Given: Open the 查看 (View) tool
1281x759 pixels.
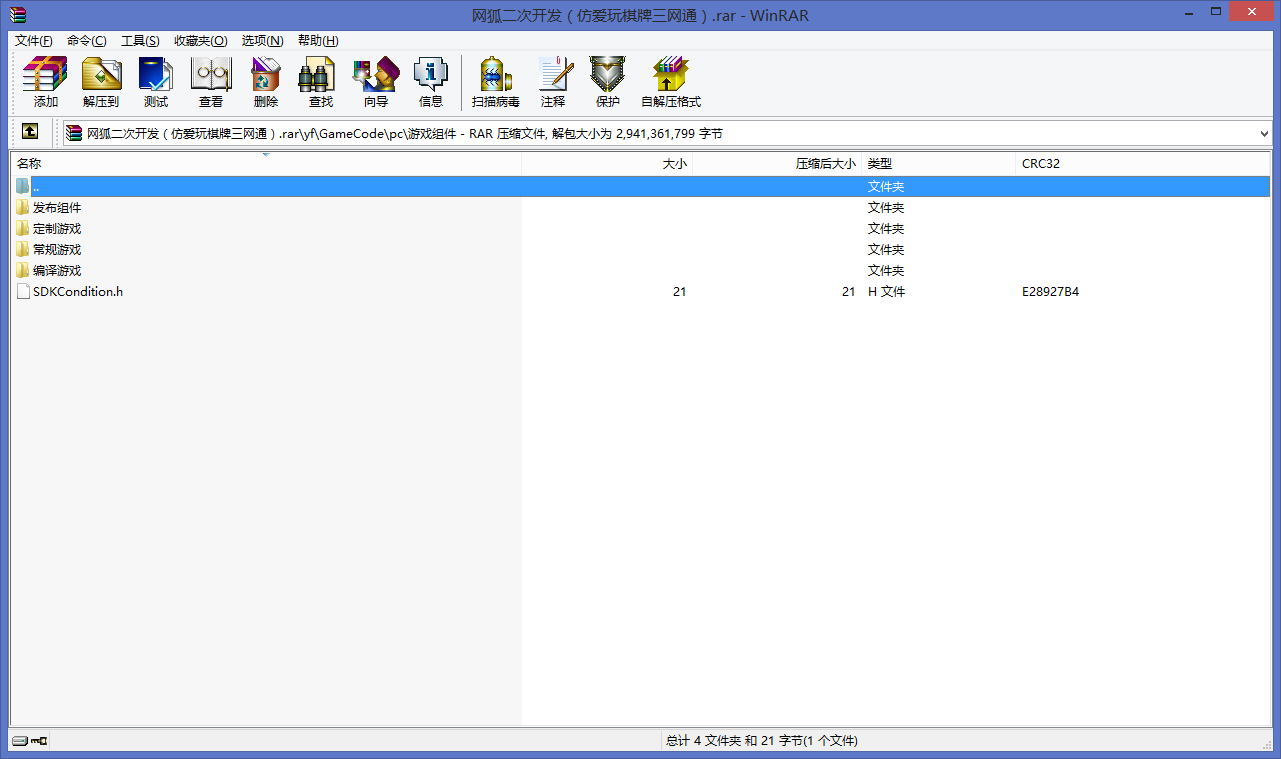Looking at the screenshot, I should pos(211,82).
